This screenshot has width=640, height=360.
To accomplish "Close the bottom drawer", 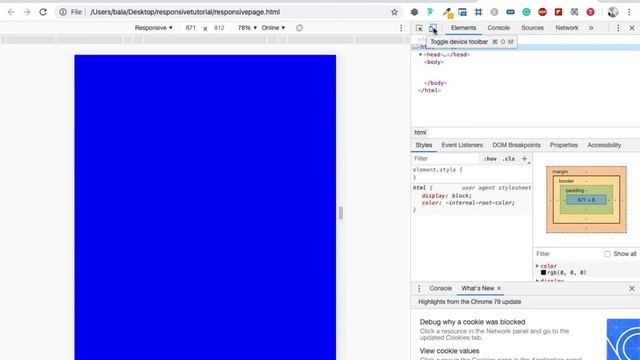I will [x=632, y=288].
